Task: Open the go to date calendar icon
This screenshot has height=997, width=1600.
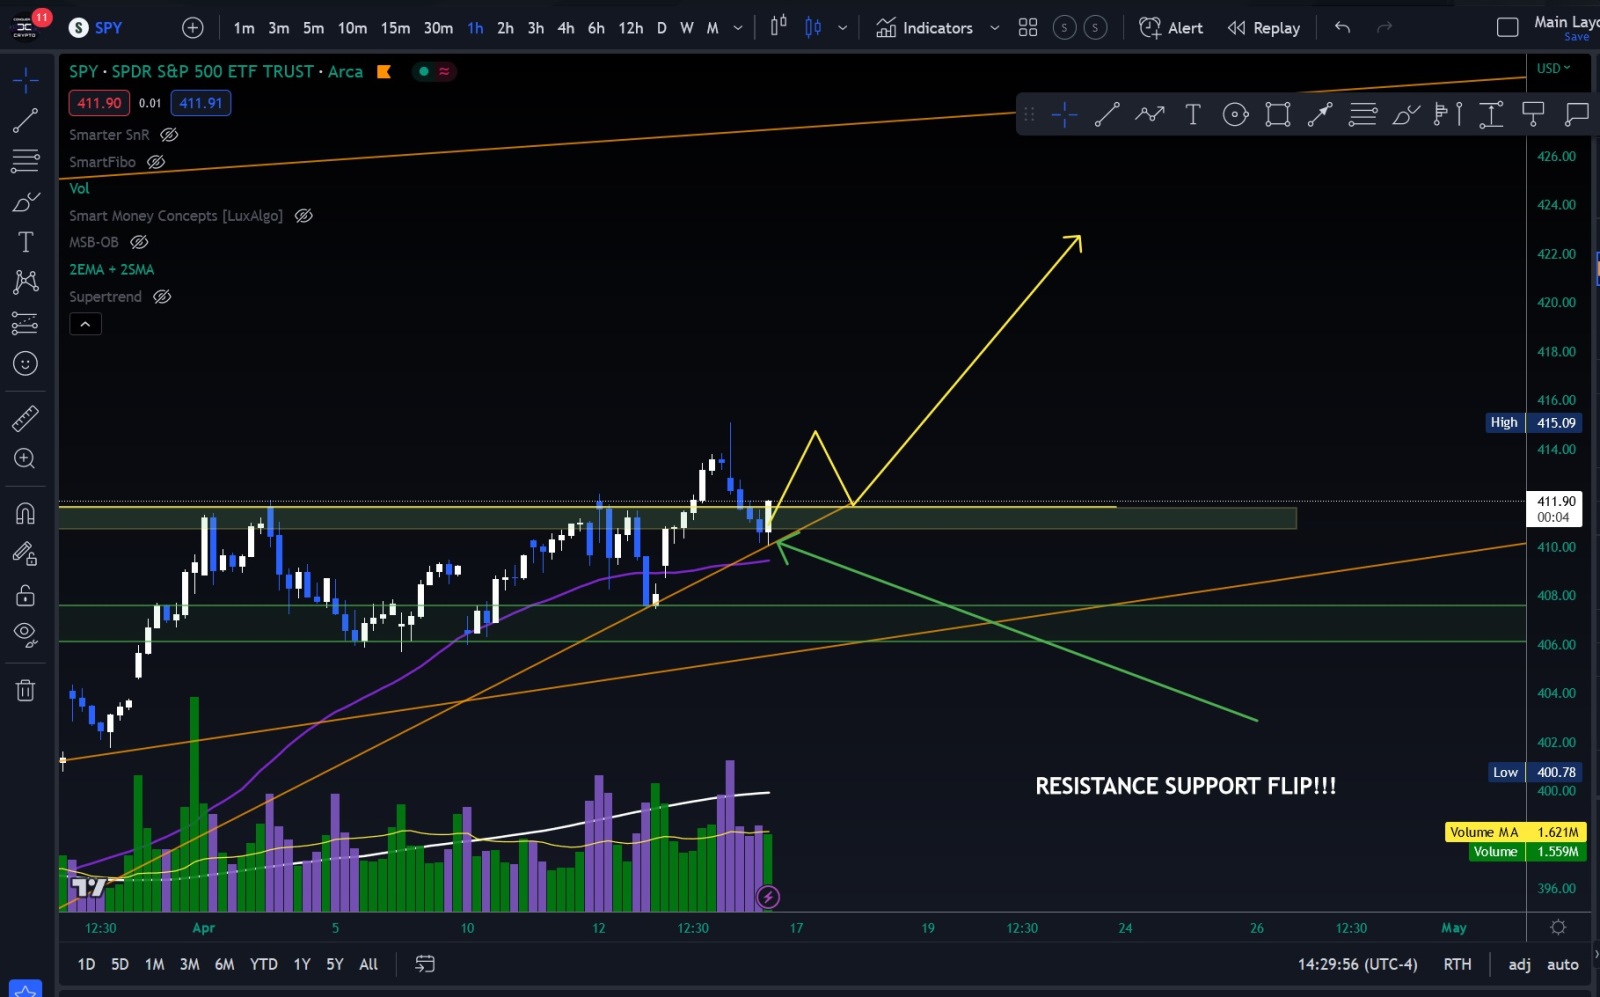Action: (425, 964)
